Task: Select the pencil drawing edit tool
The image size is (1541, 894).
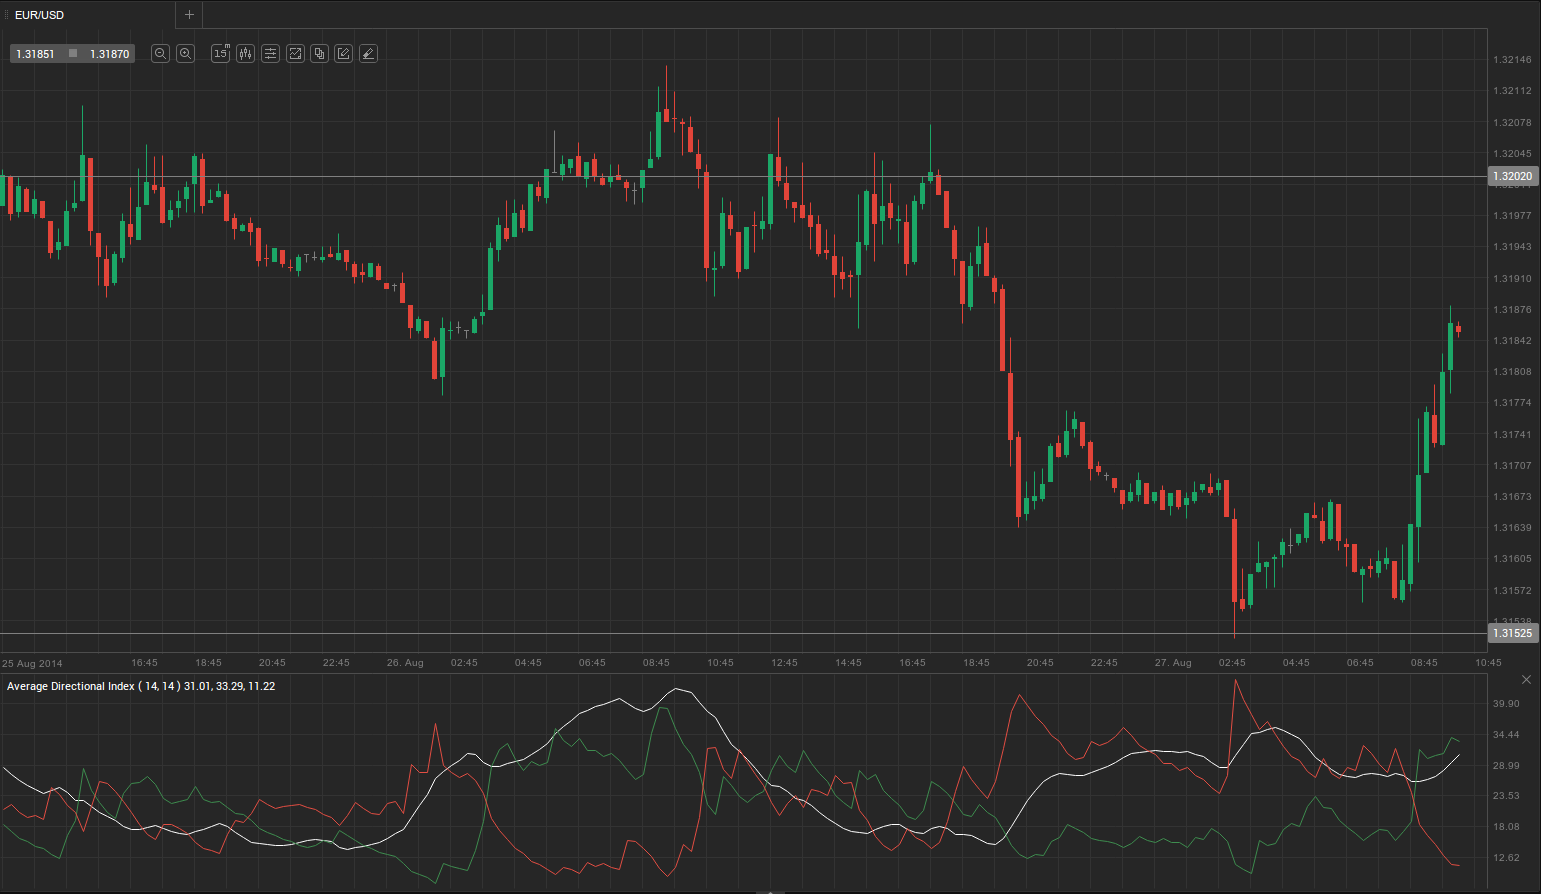Action: (x=343, y=54)
